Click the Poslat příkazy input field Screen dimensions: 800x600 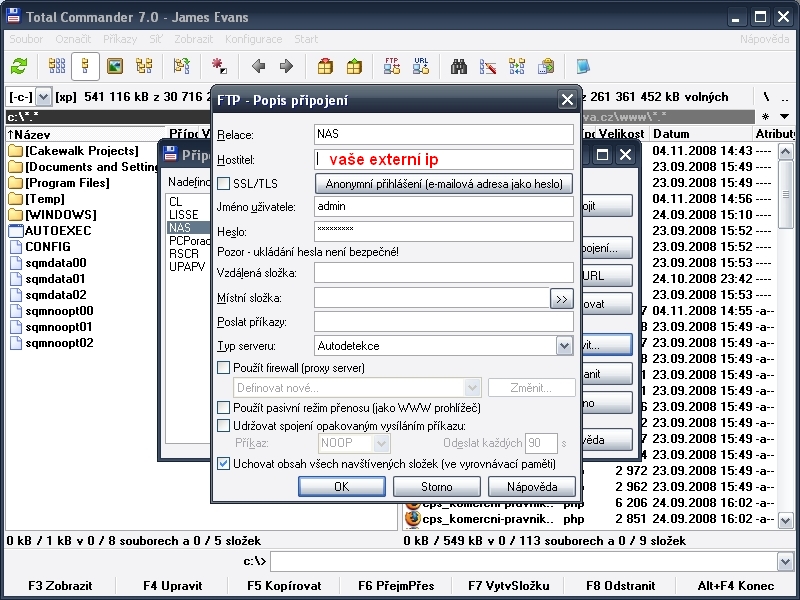tap(444, 322)
